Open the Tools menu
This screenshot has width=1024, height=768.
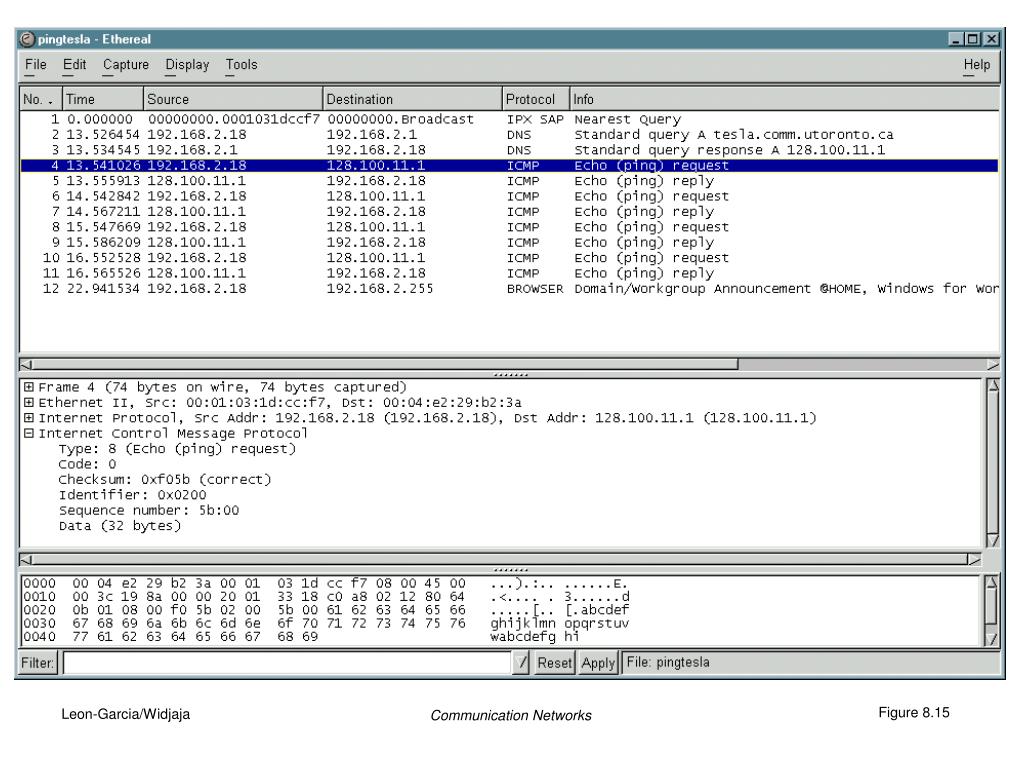click(x=242, y=65)
